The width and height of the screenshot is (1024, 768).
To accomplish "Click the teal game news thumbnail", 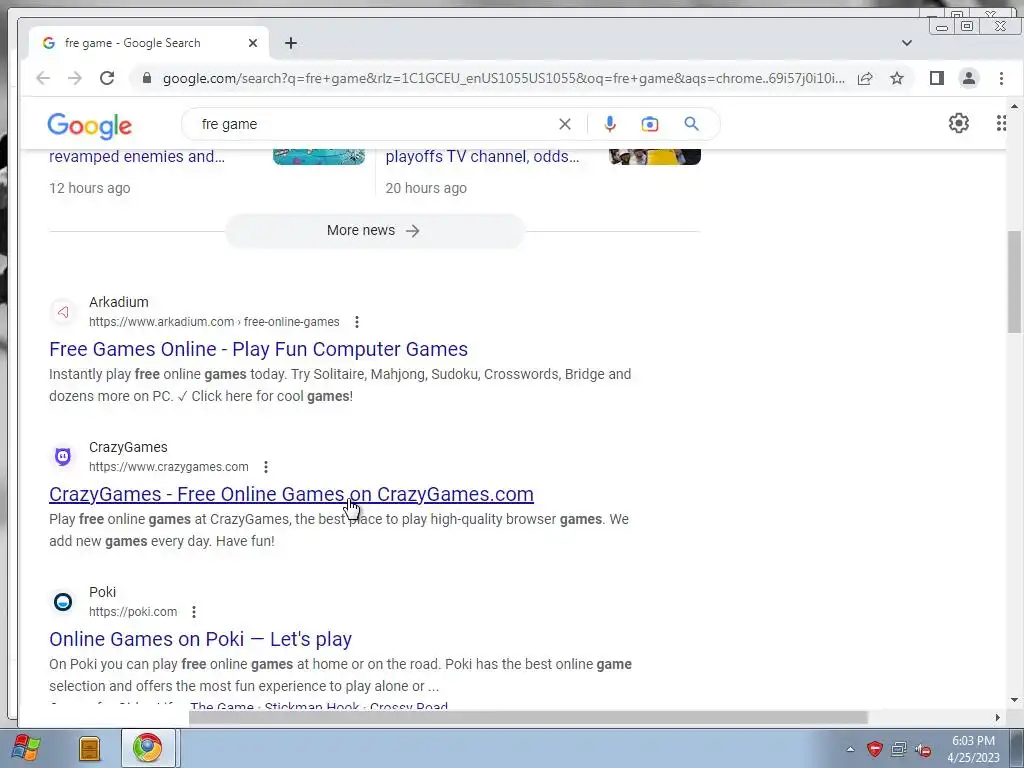I will [x=319, y=157].
